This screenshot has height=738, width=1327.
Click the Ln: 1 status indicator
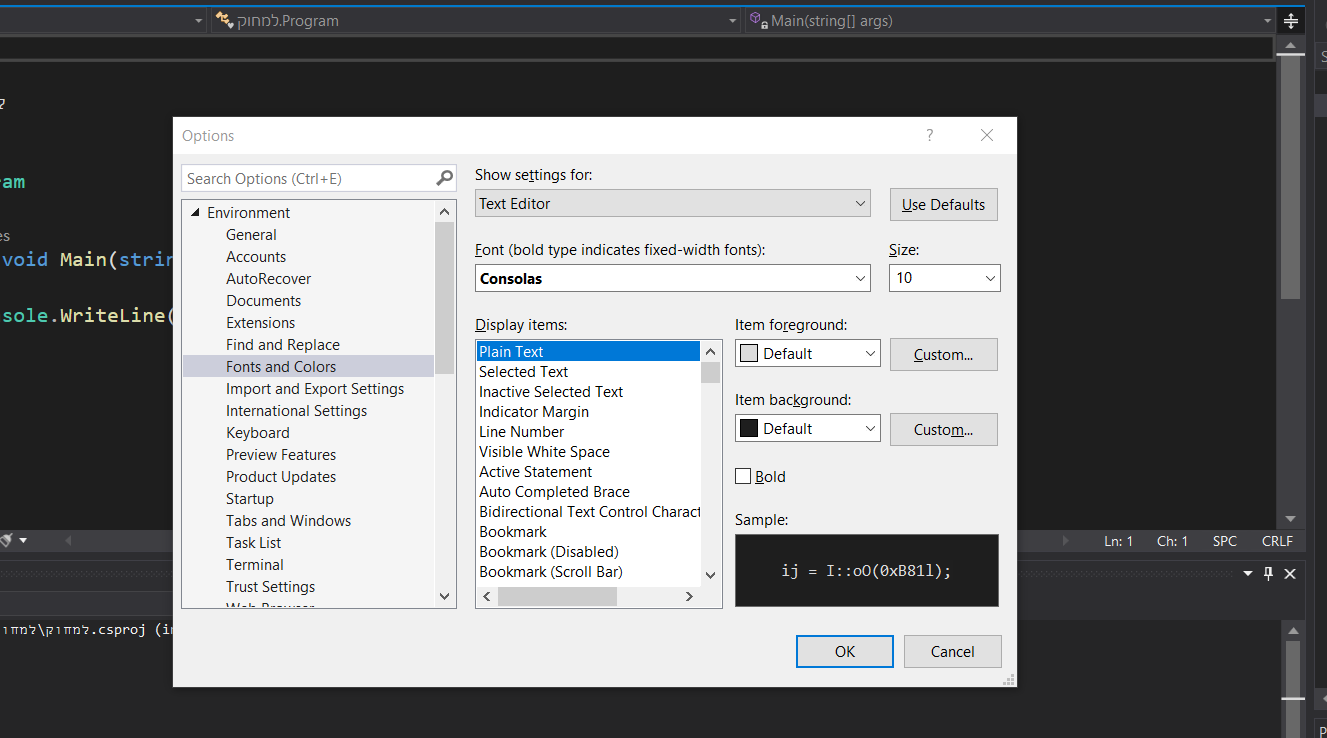point(1119,541)
